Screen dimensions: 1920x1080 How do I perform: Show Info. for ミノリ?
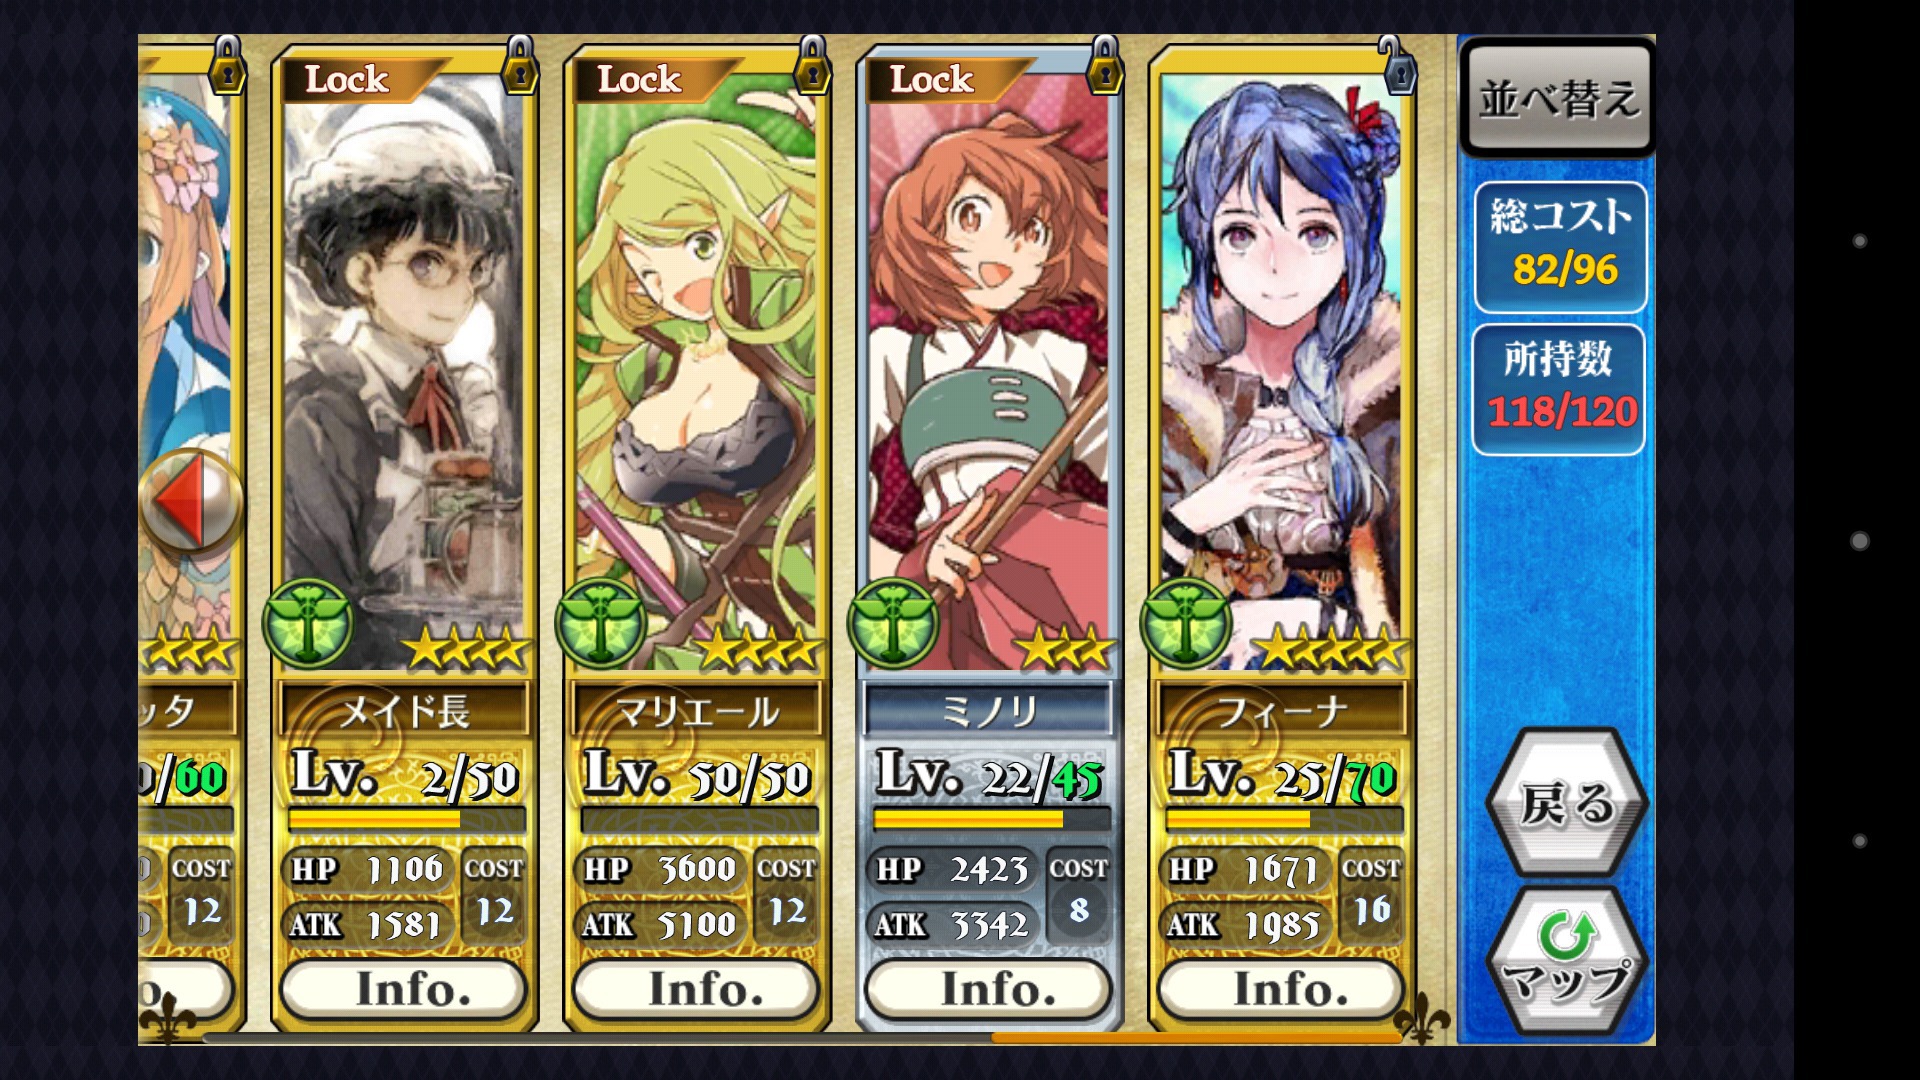click(x=989, y=989)
